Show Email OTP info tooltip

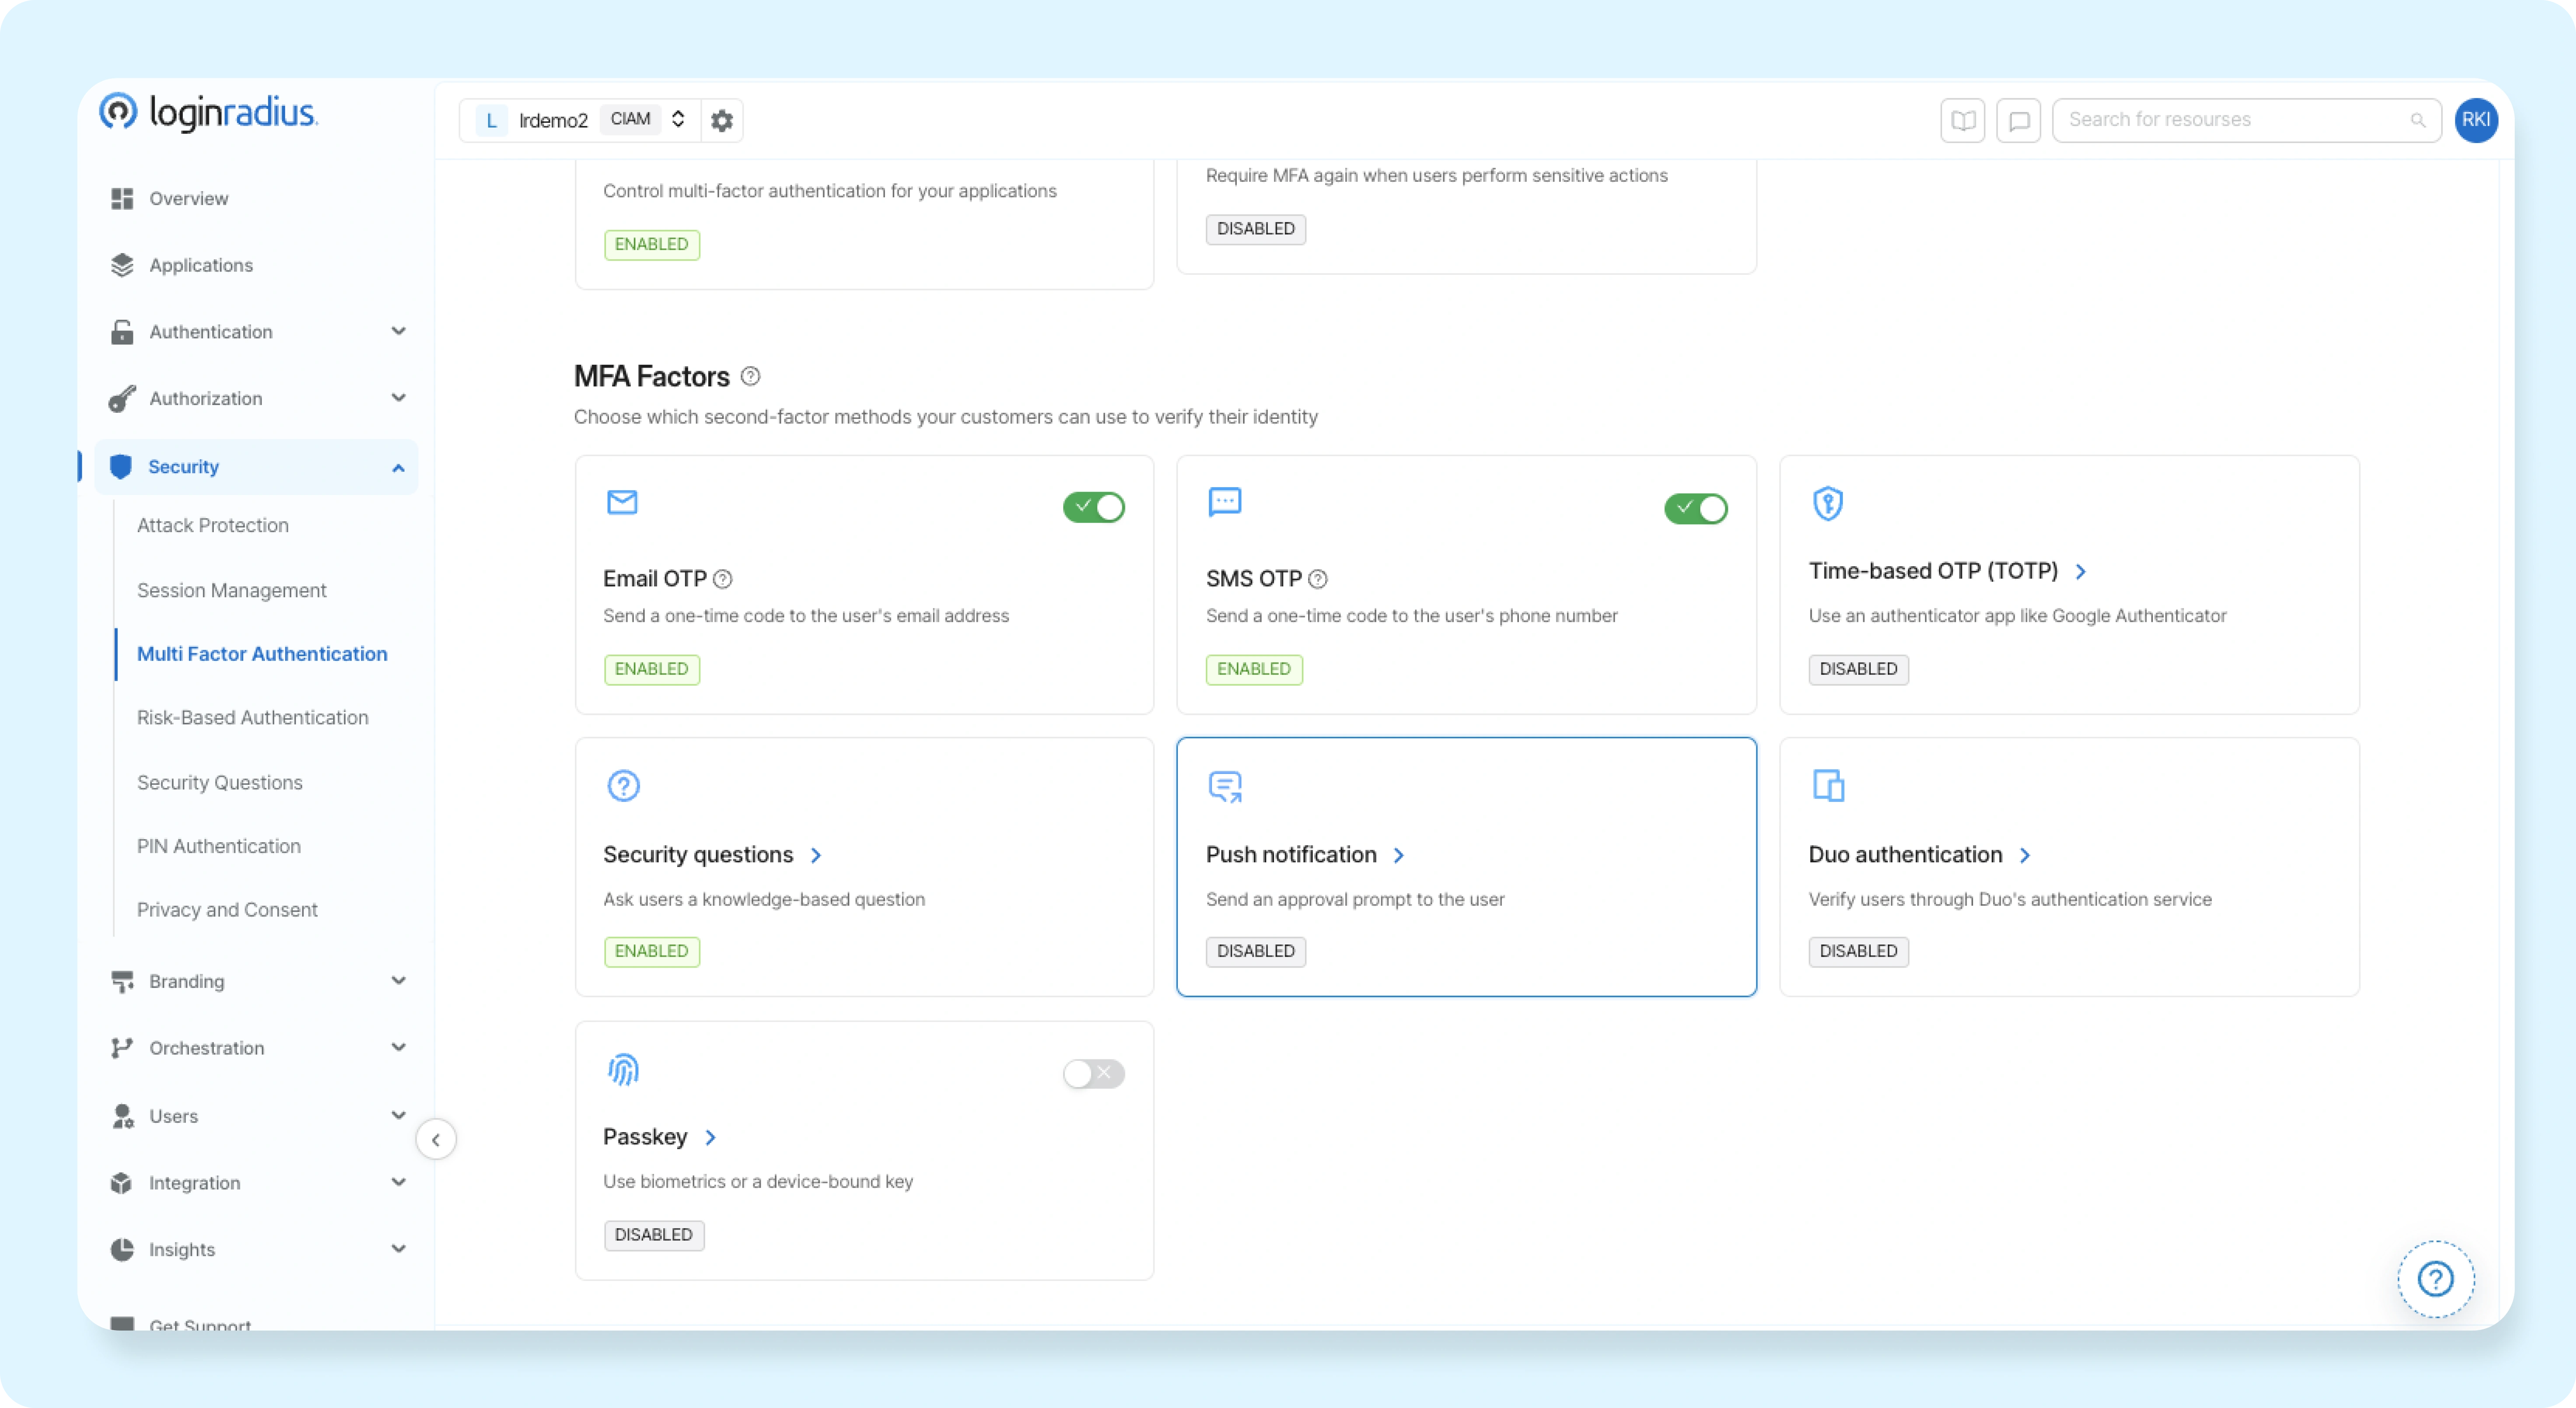(723, 579)
